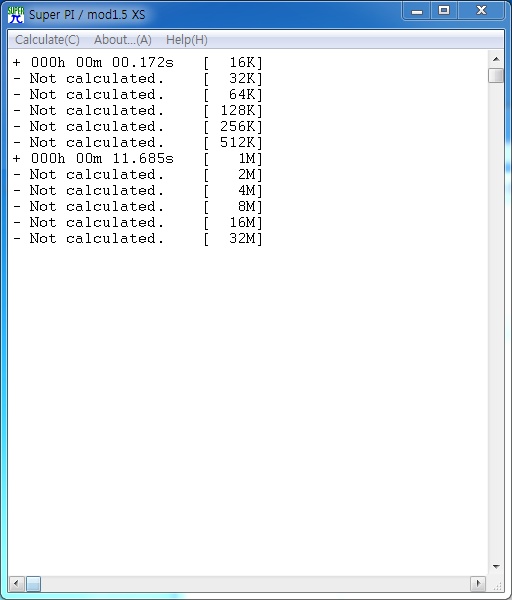The height and width of the screenshot is (600, 512).
Task: Maximize the Super PI window
Action: [444, 11]
